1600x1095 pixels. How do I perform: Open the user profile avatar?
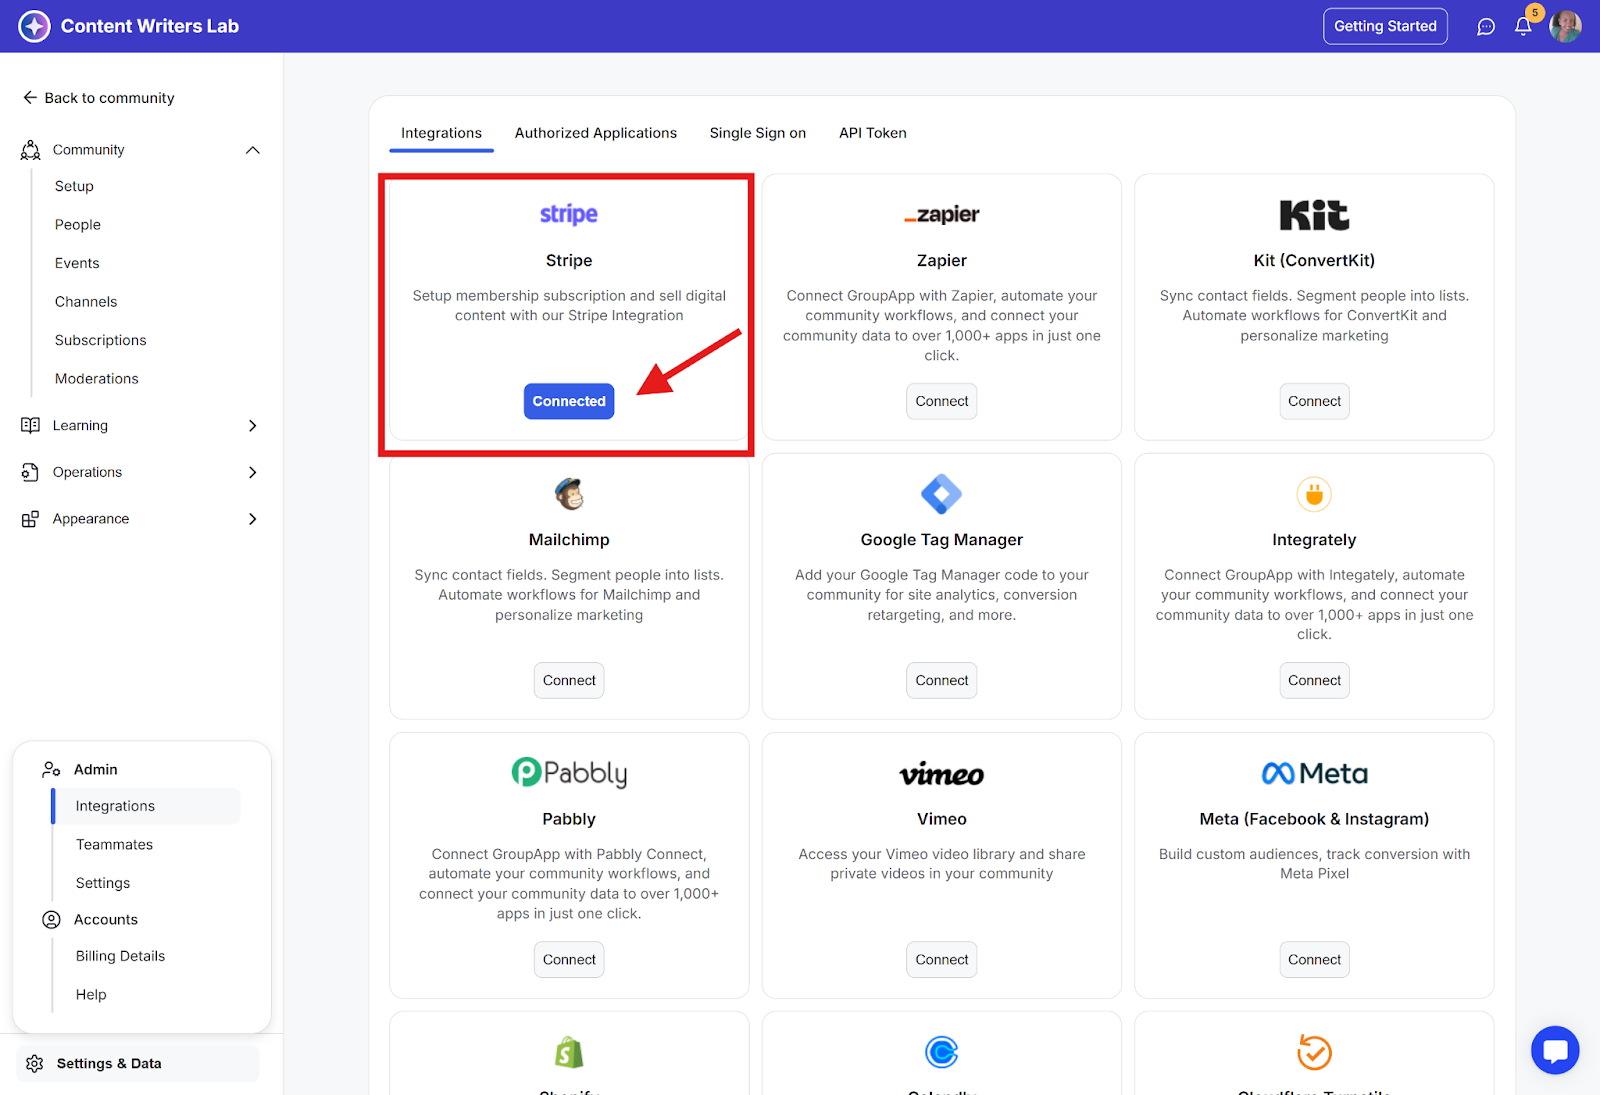tap(1565, 27)
